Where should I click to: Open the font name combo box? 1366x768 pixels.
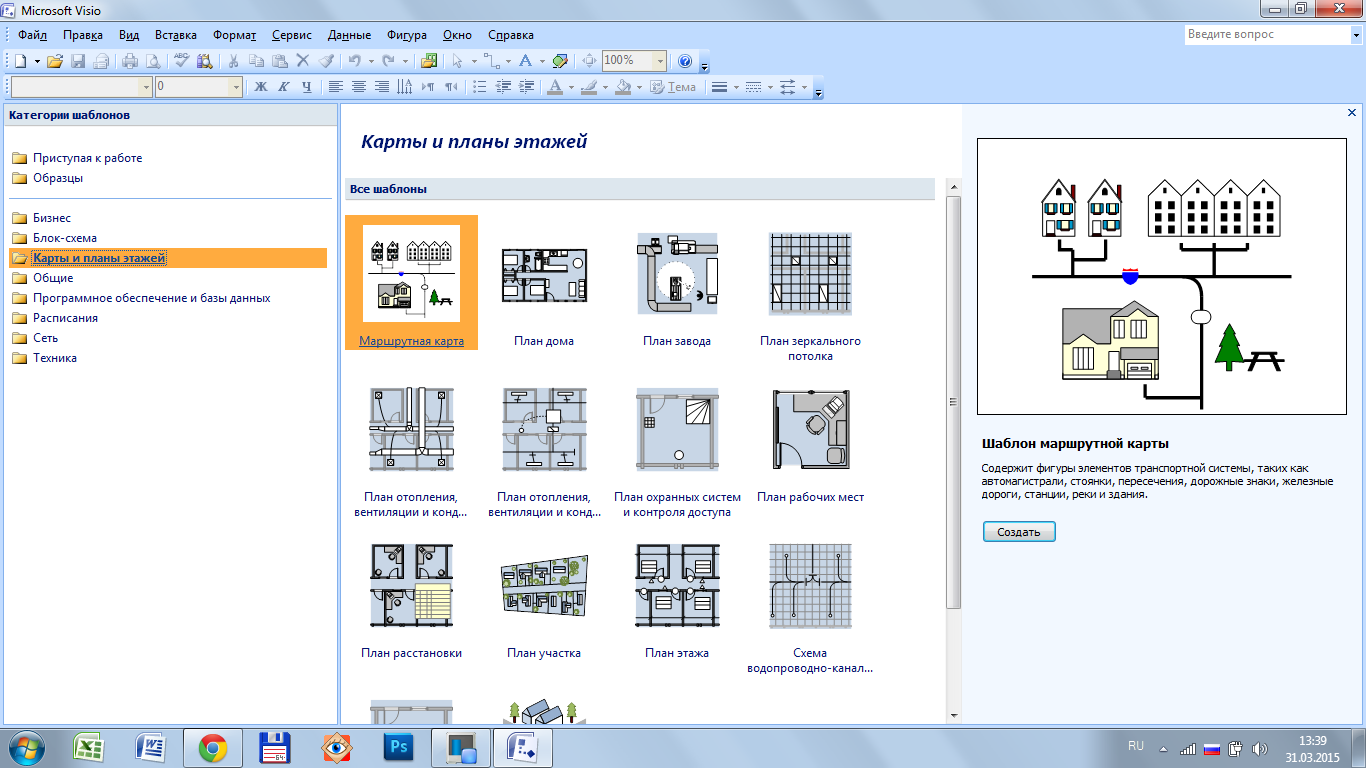tap(146, 87)
